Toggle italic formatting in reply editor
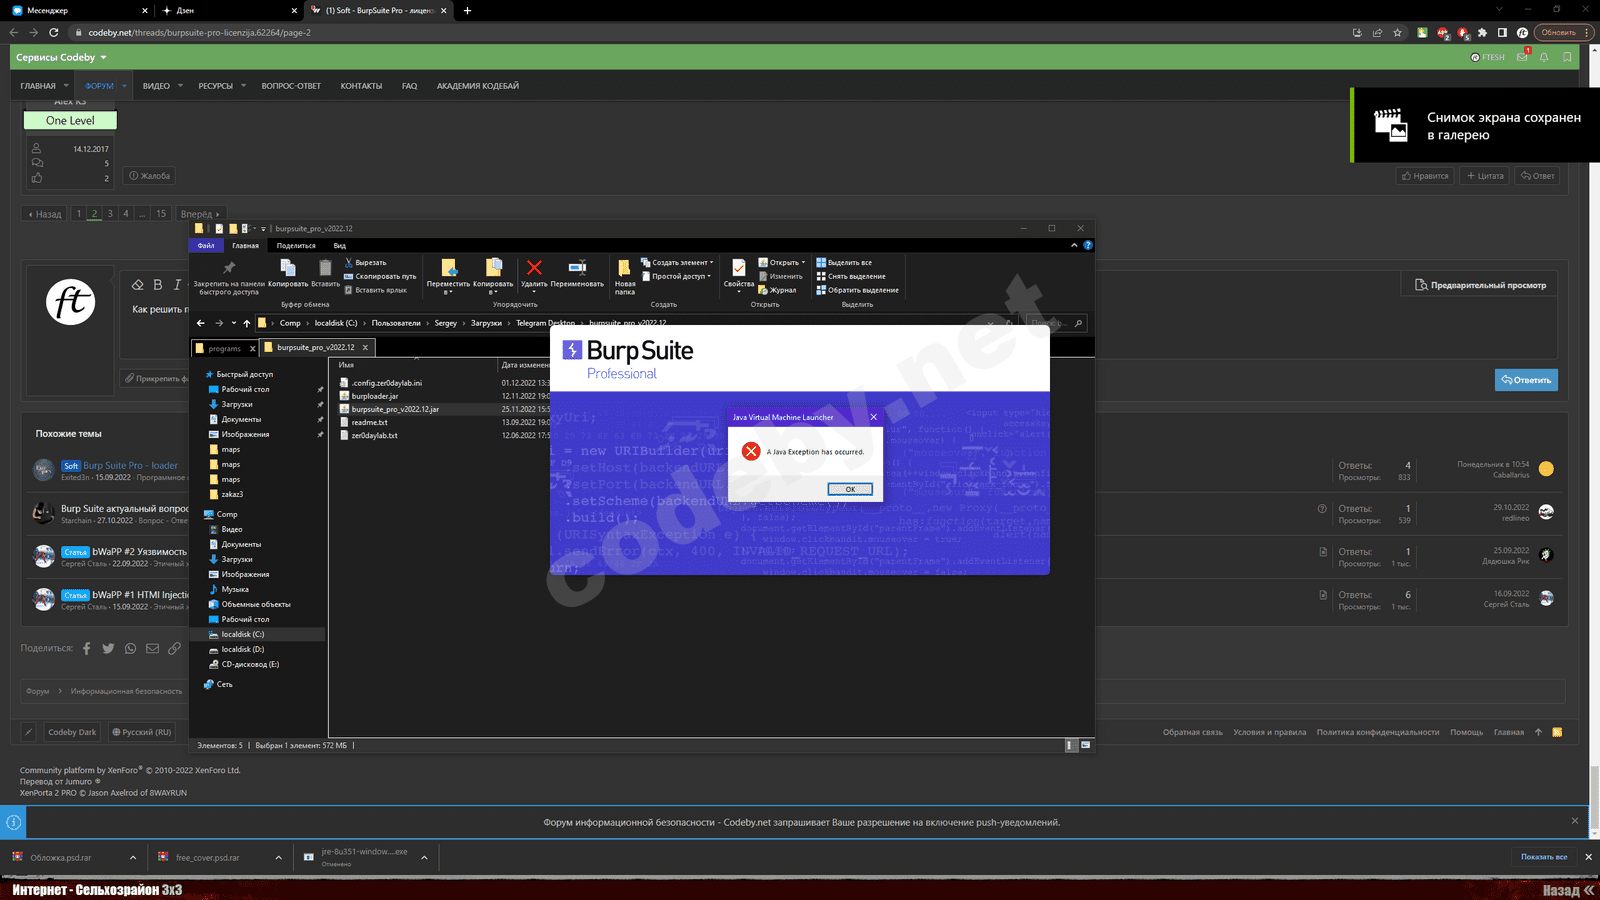The image size is (1600, 900). (177, 285)
